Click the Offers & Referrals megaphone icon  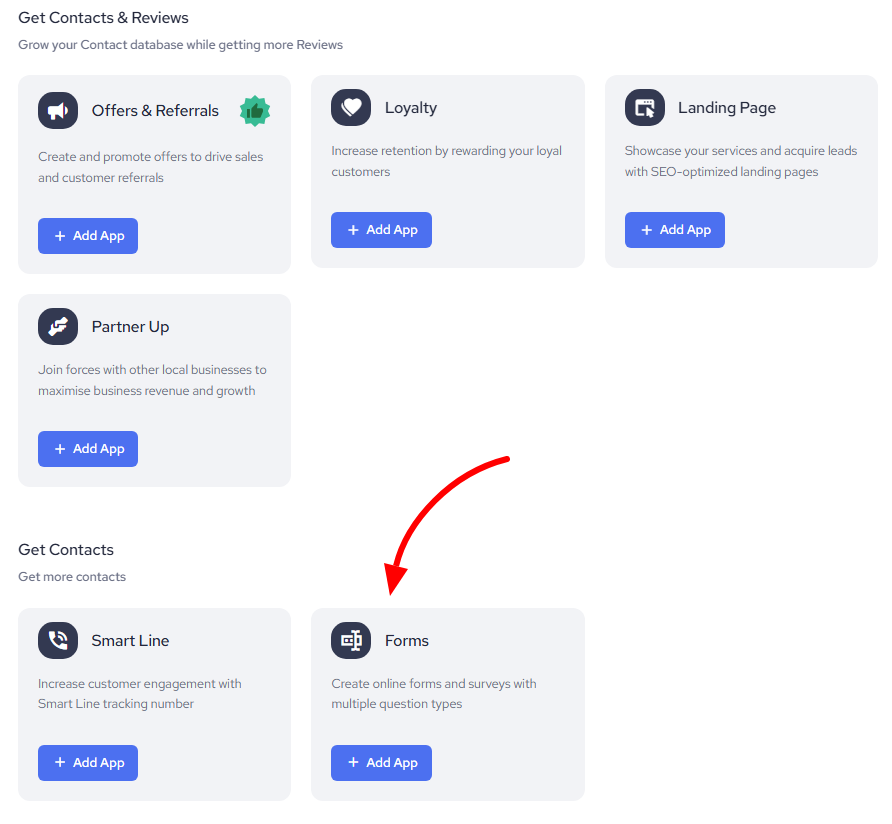tap(58, 110)
